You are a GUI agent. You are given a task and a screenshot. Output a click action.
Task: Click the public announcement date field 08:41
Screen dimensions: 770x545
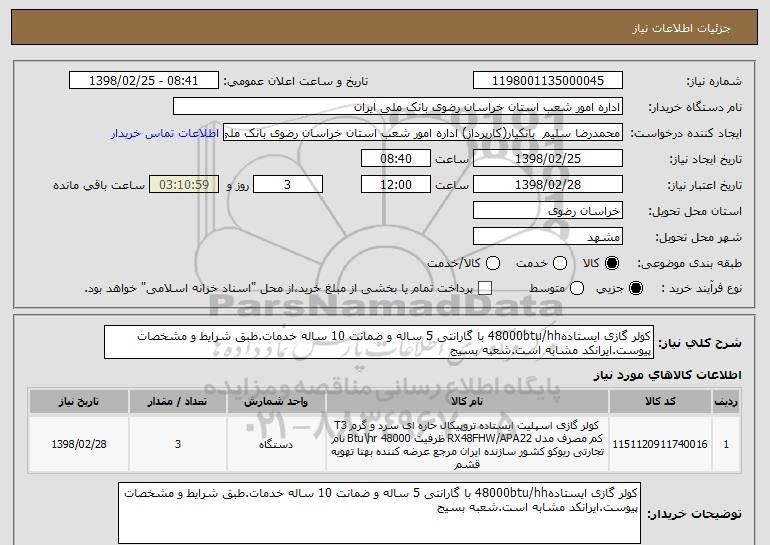(x=144, y=81)
